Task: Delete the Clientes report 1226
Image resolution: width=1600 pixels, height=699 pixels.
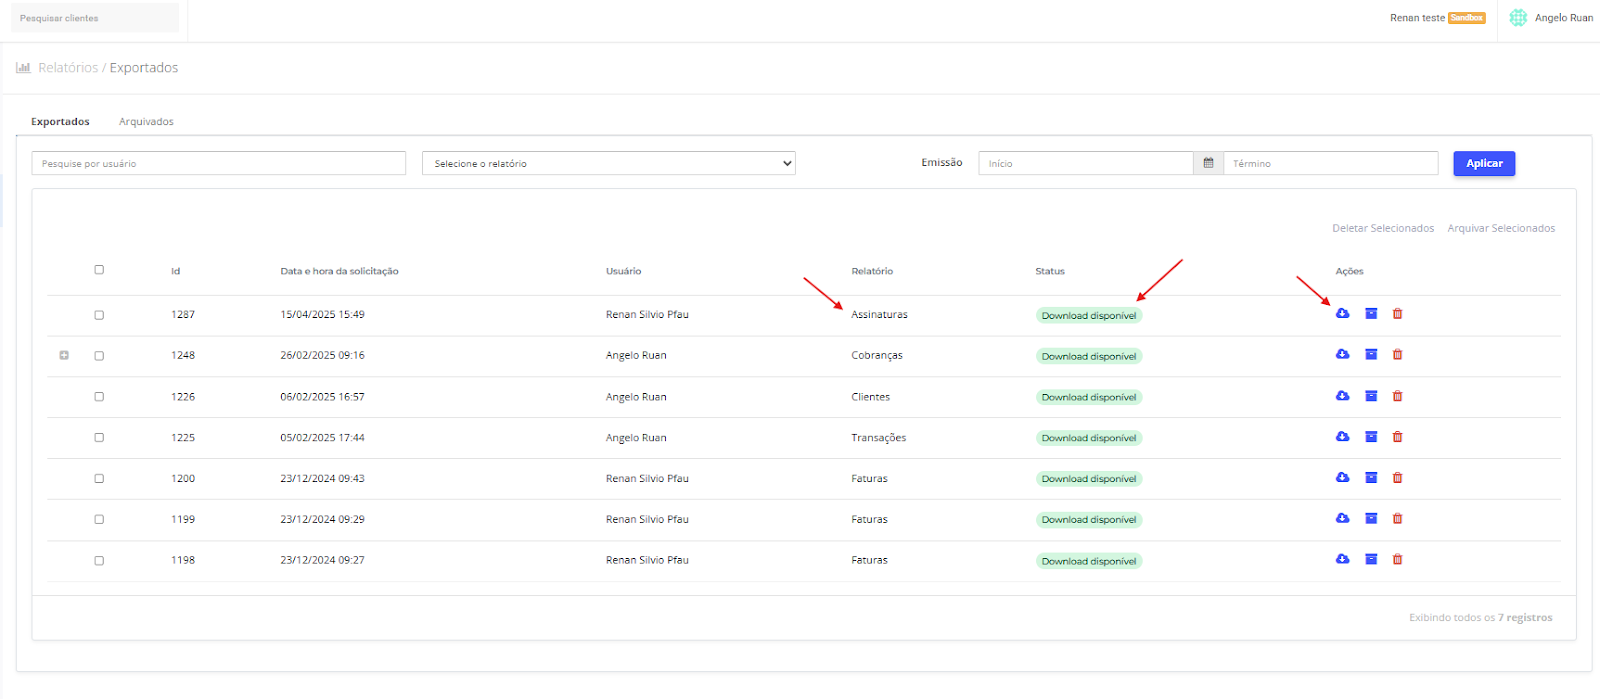Action: [x=1397, y=396]
